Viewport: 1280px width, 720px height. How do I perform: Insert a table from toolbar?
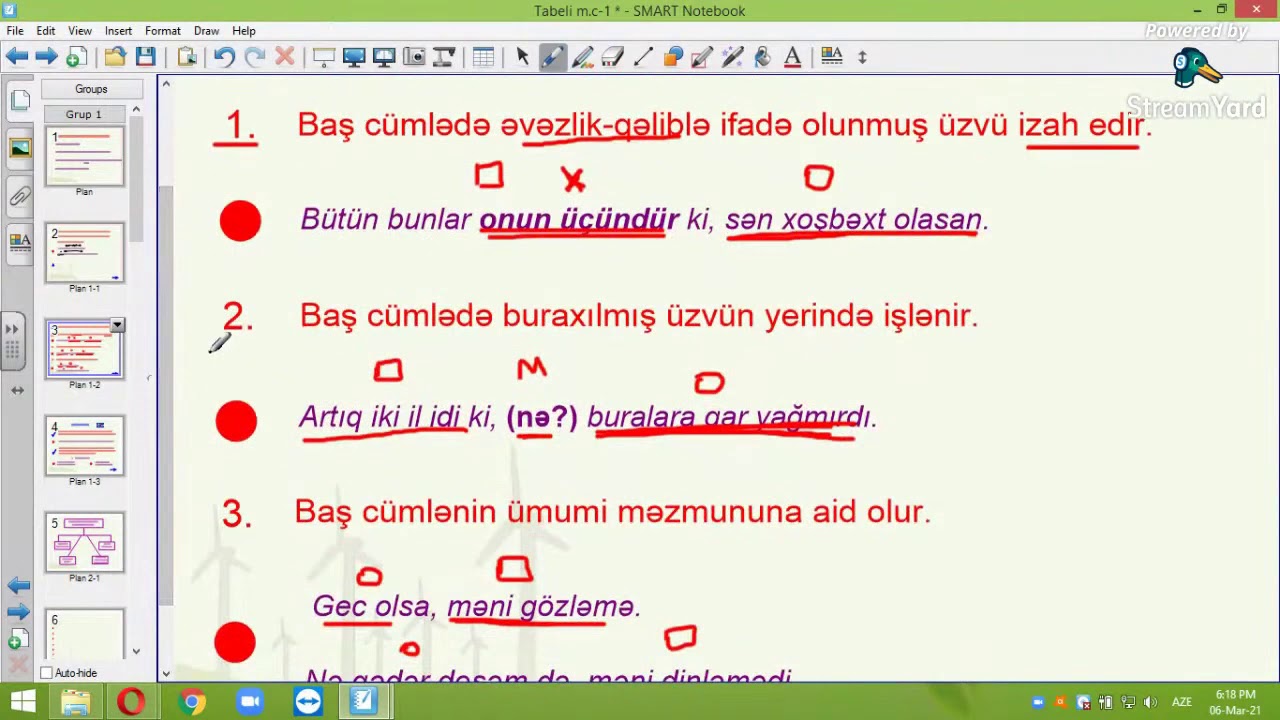coord(483,57)
